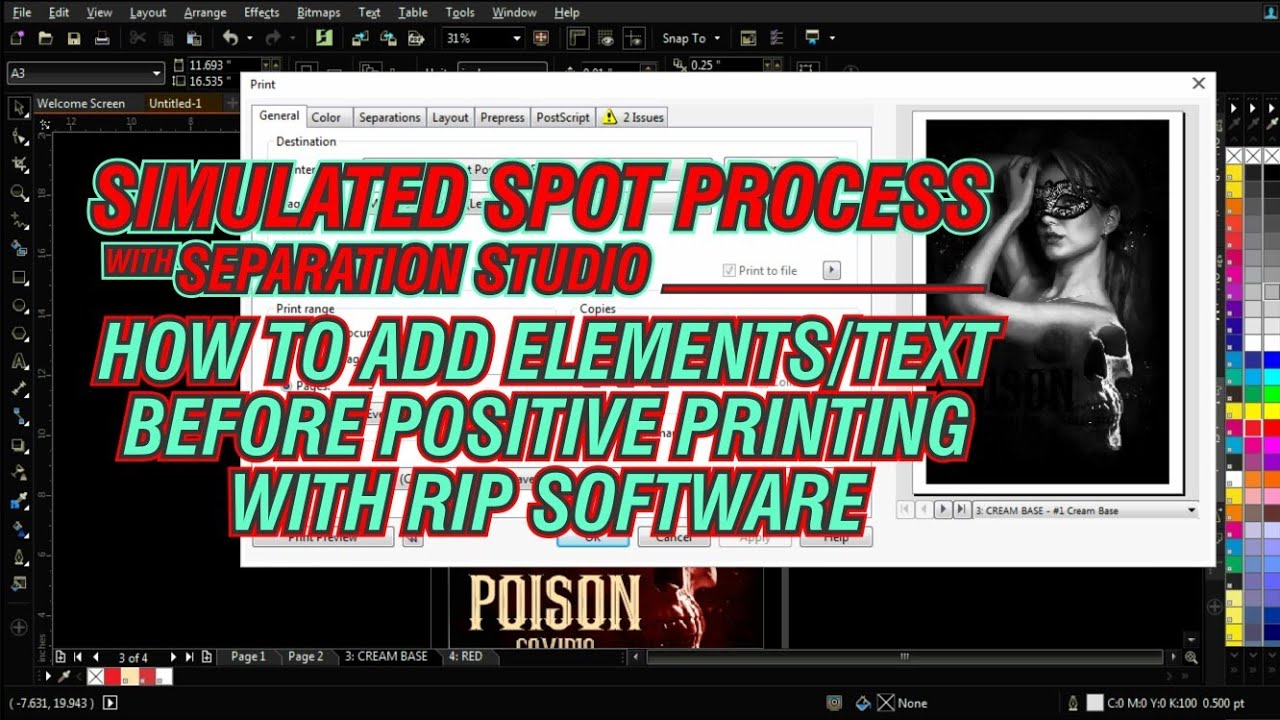Click the green Search Content icon
Viewport: 1280px width, 720px height.
pos(323,38)
